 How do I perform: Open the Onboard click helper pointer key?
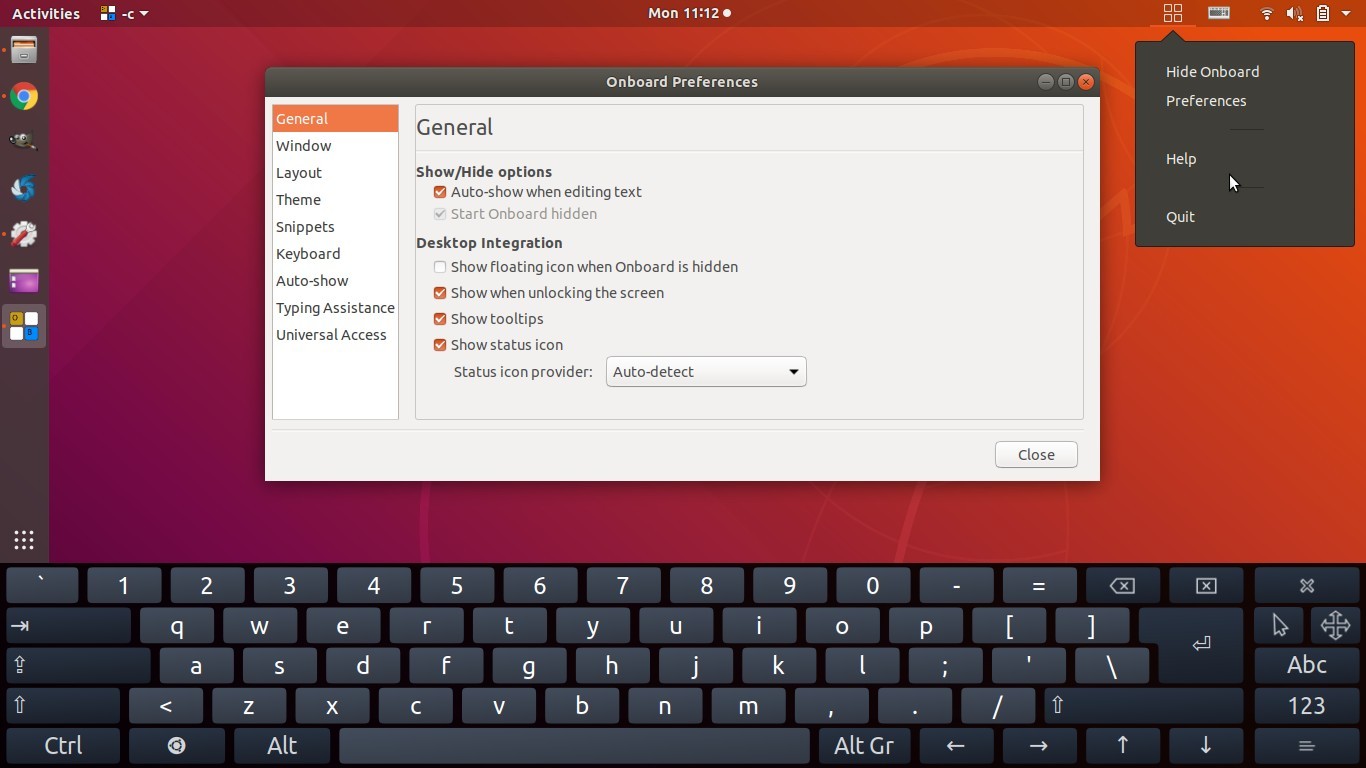pyautogui.click(x=1280, y=626)
